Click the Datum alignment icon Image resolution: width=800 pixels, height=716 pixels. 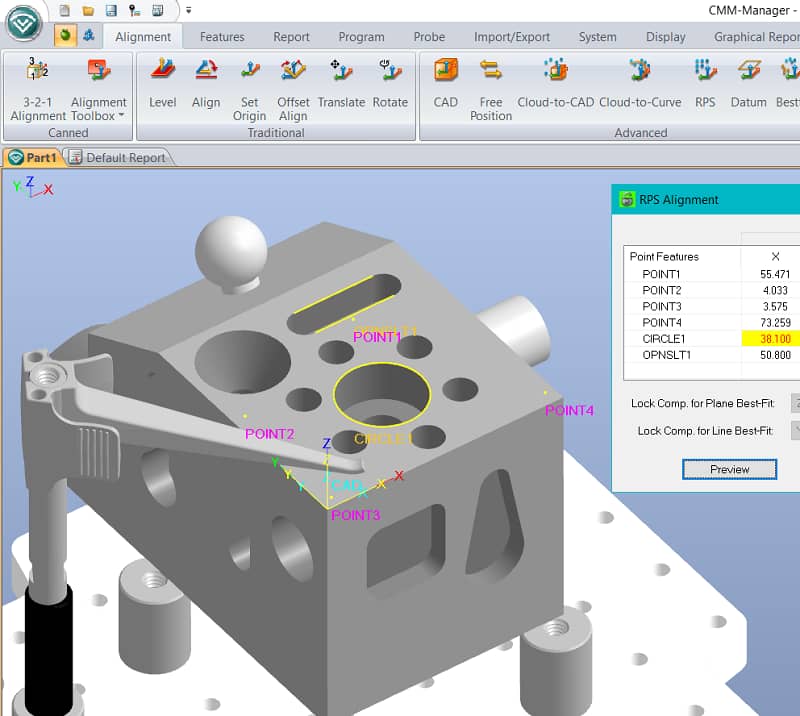pyautogui.click(x=748, y=72)
